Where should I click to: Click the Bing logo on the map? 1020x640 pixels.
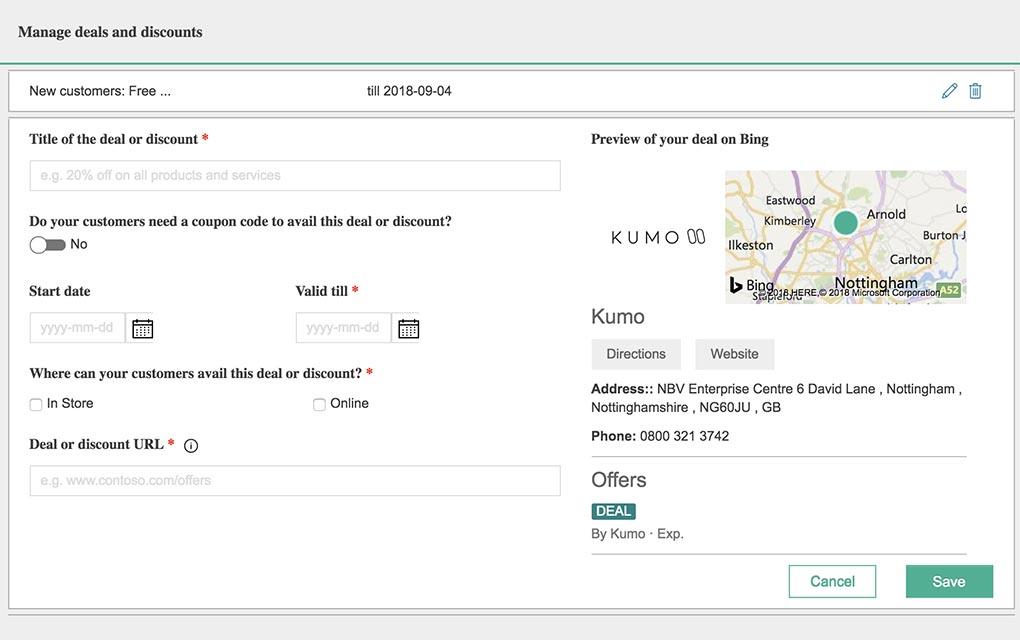pos(751,285)
